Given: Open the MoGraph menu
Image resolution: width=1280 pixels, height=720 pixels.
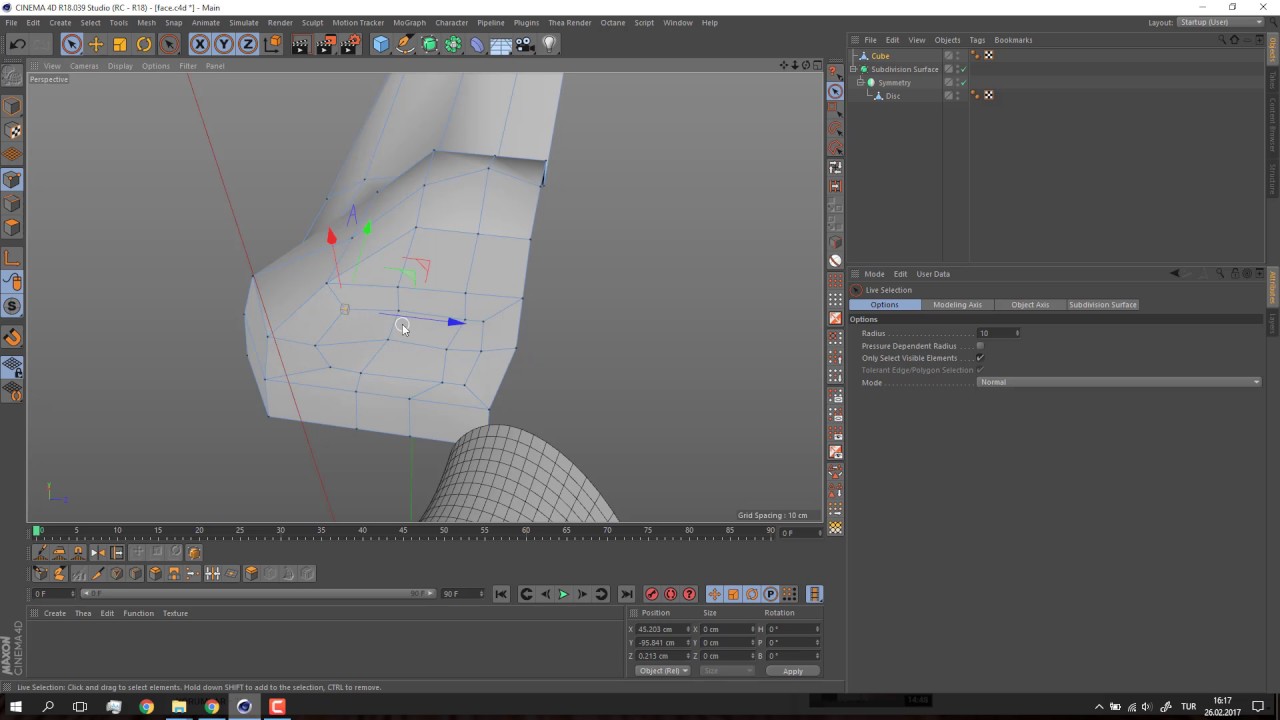Looking at the screenshot, I should pyautogui.click(x=409, y=22).
